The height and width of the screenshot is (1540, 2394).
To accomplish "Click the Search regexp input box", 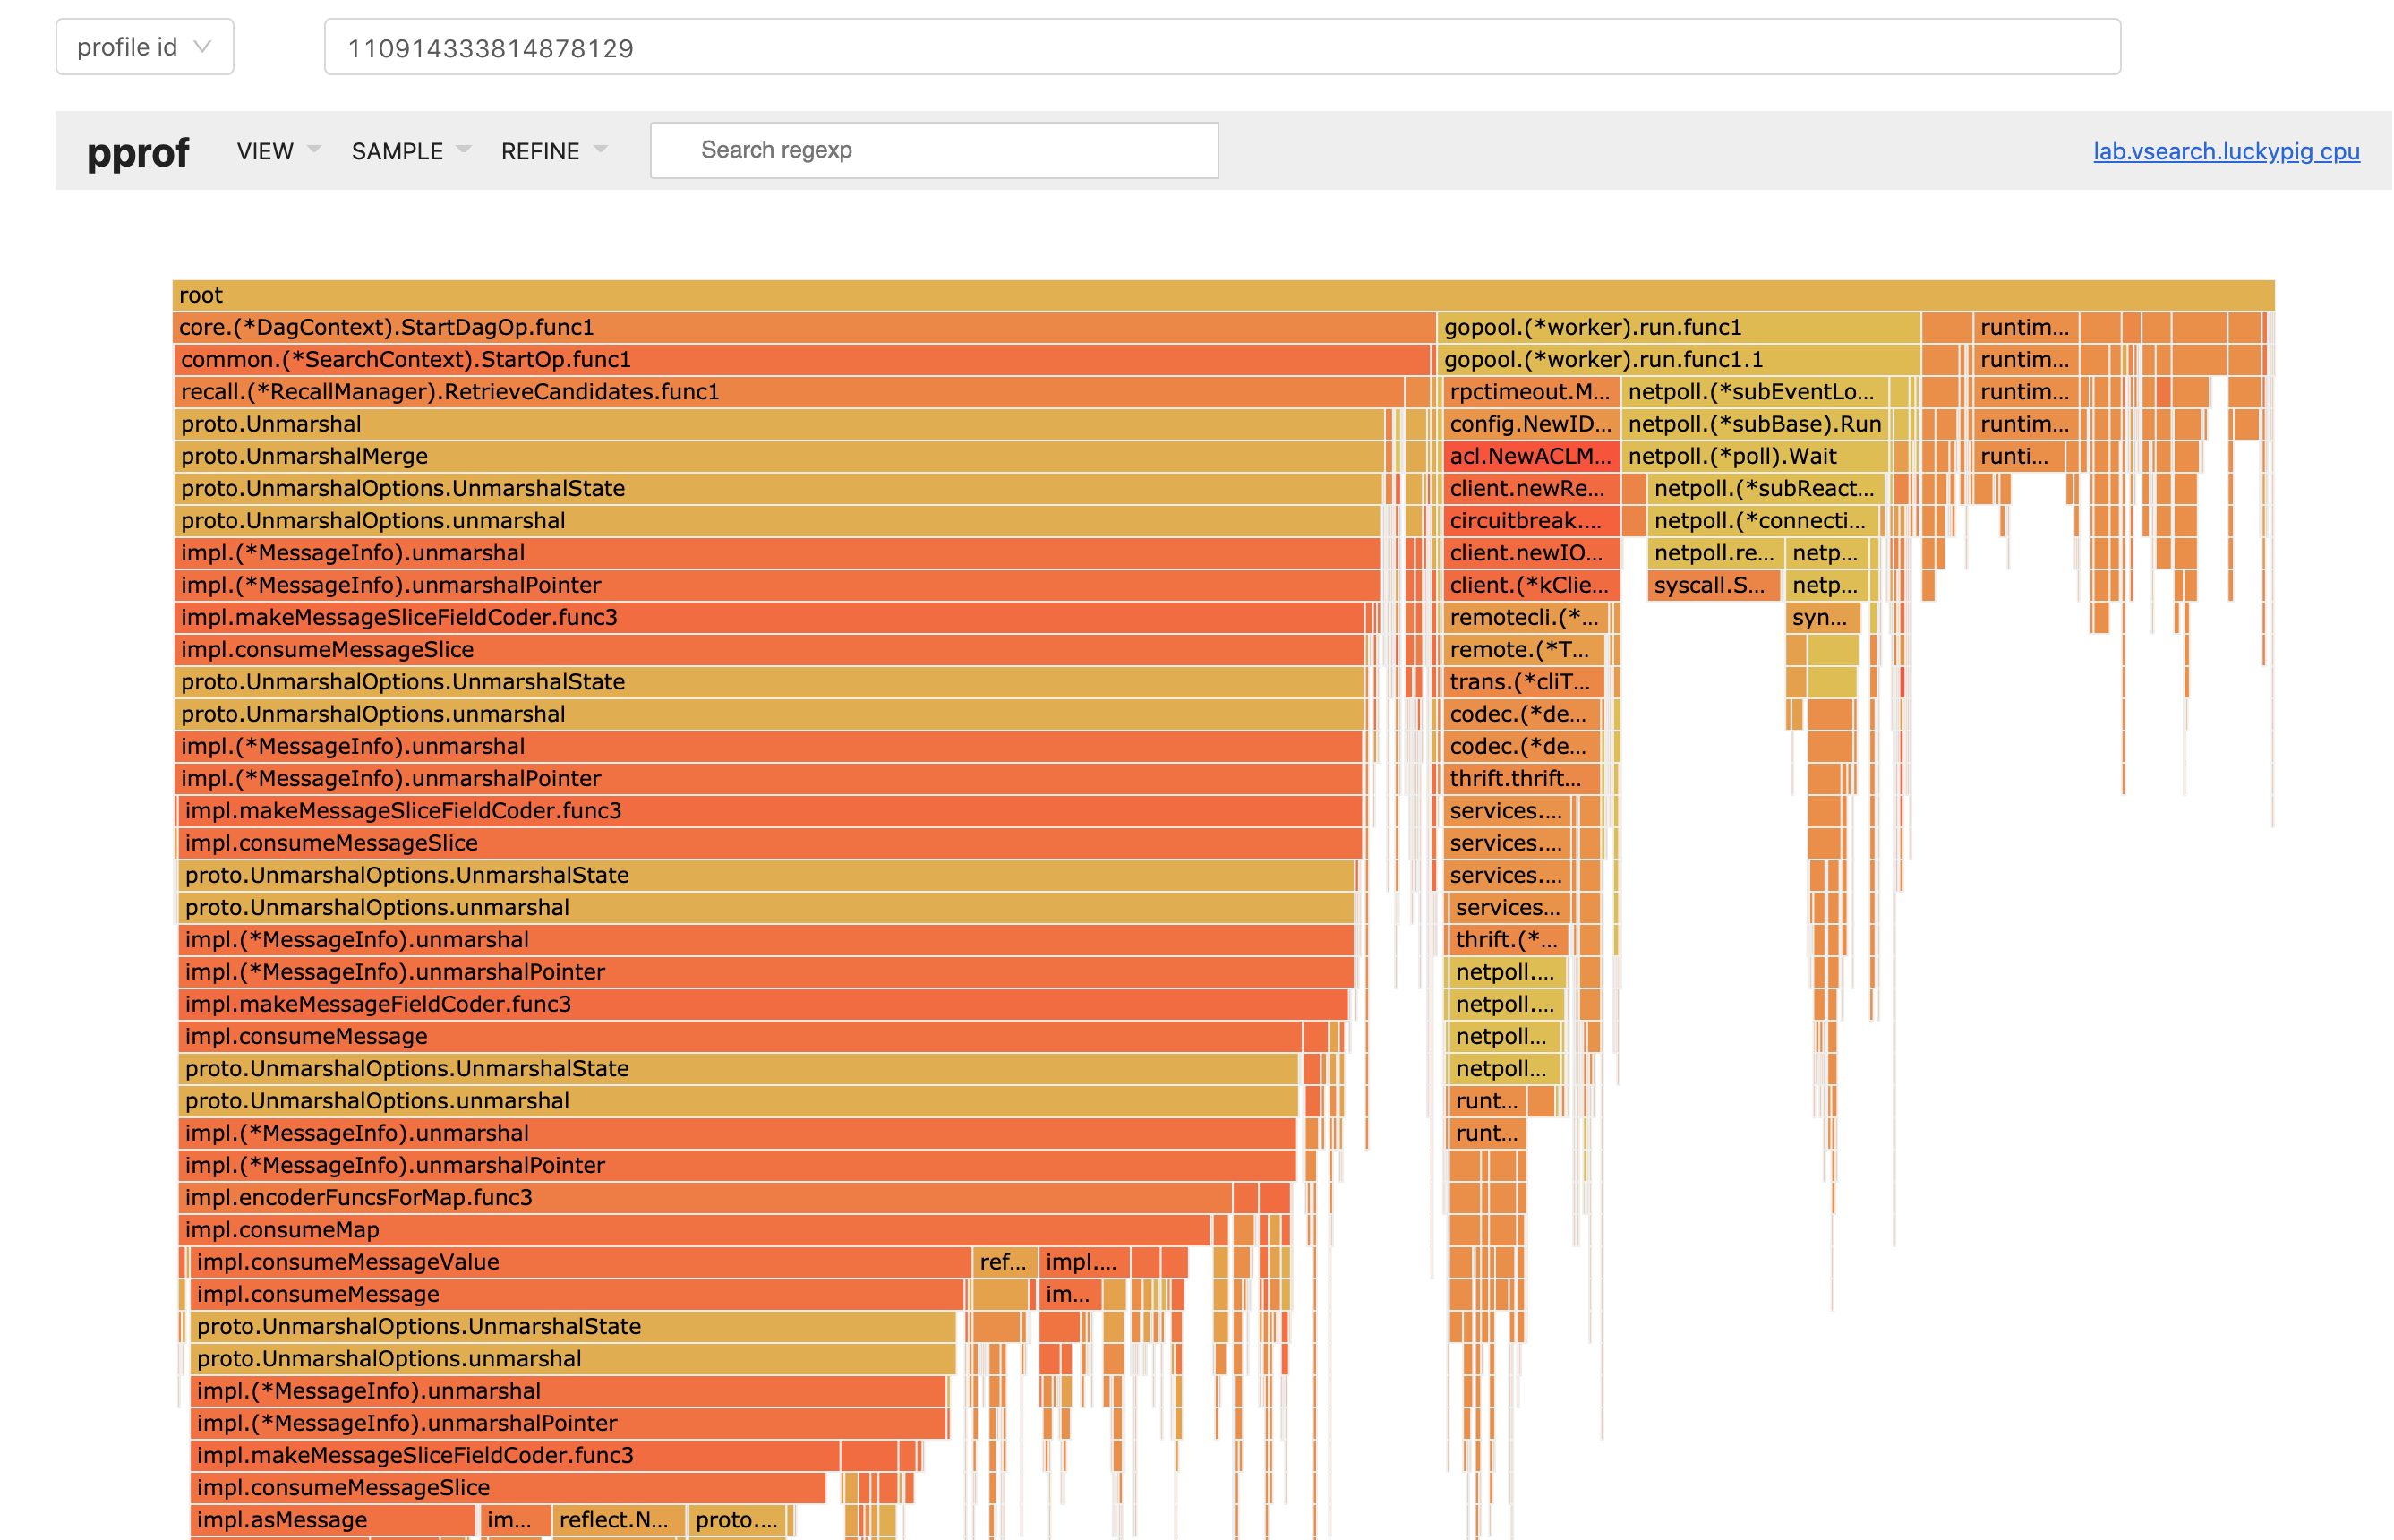I will [x=933, y=150].
